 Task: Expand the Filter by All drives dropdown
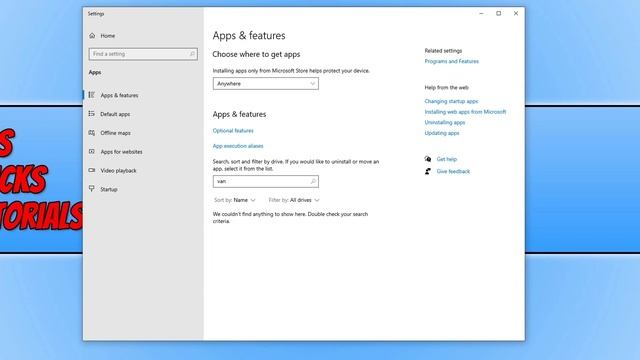(294, 200)
